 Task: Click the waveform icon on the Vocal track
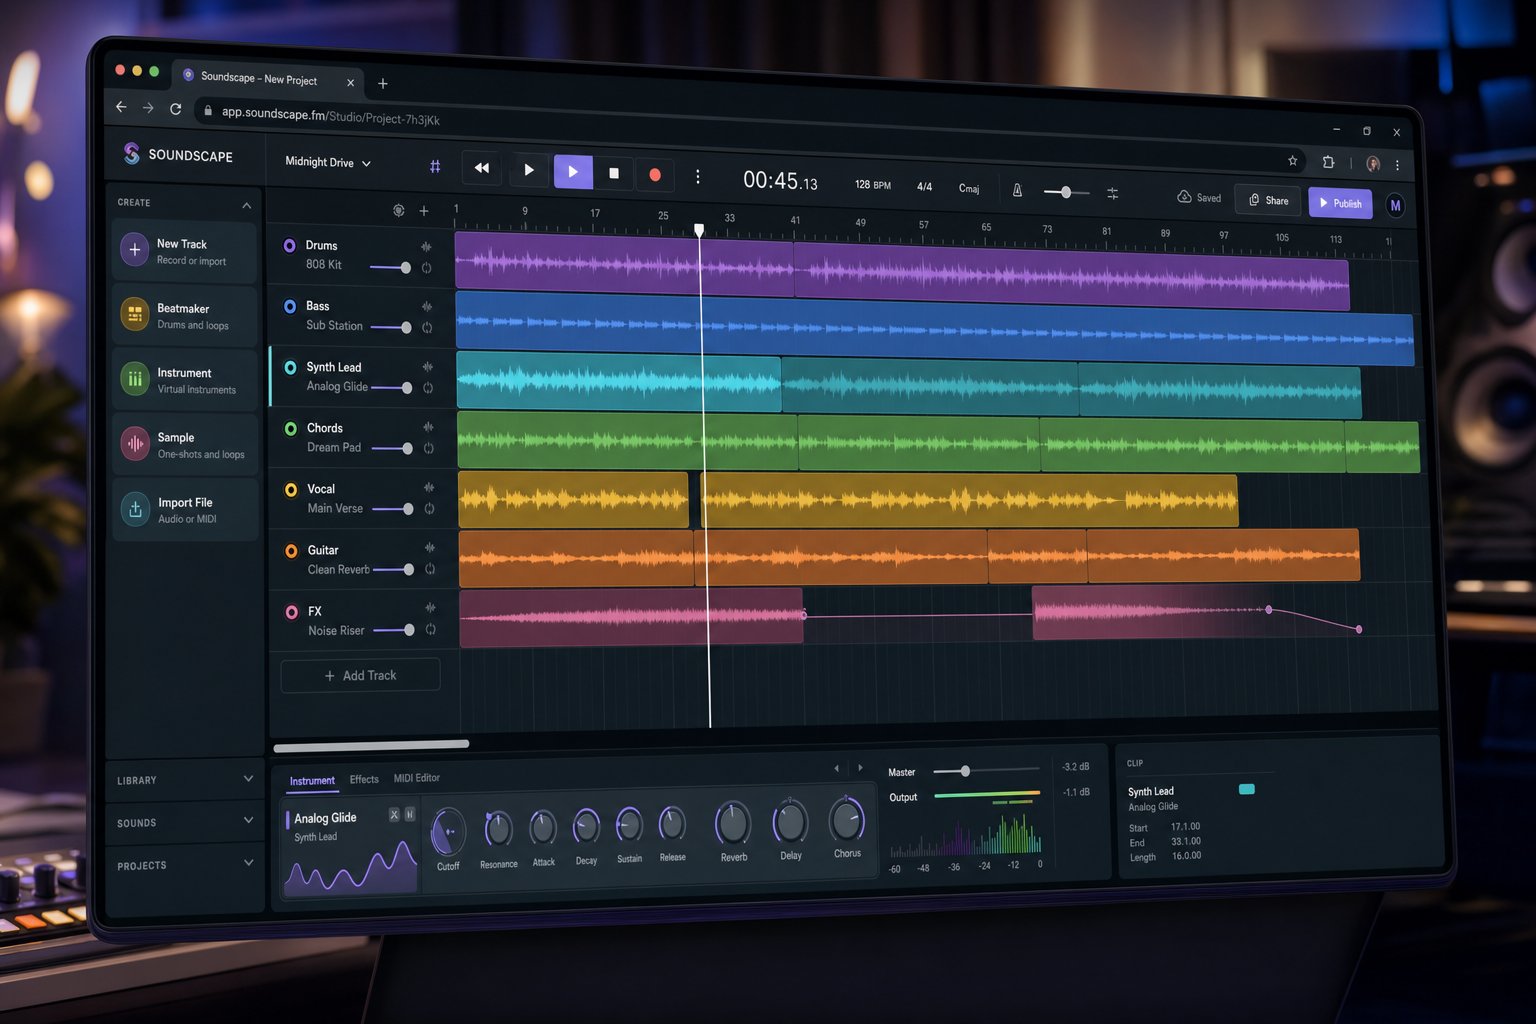(x=429, y=488)
